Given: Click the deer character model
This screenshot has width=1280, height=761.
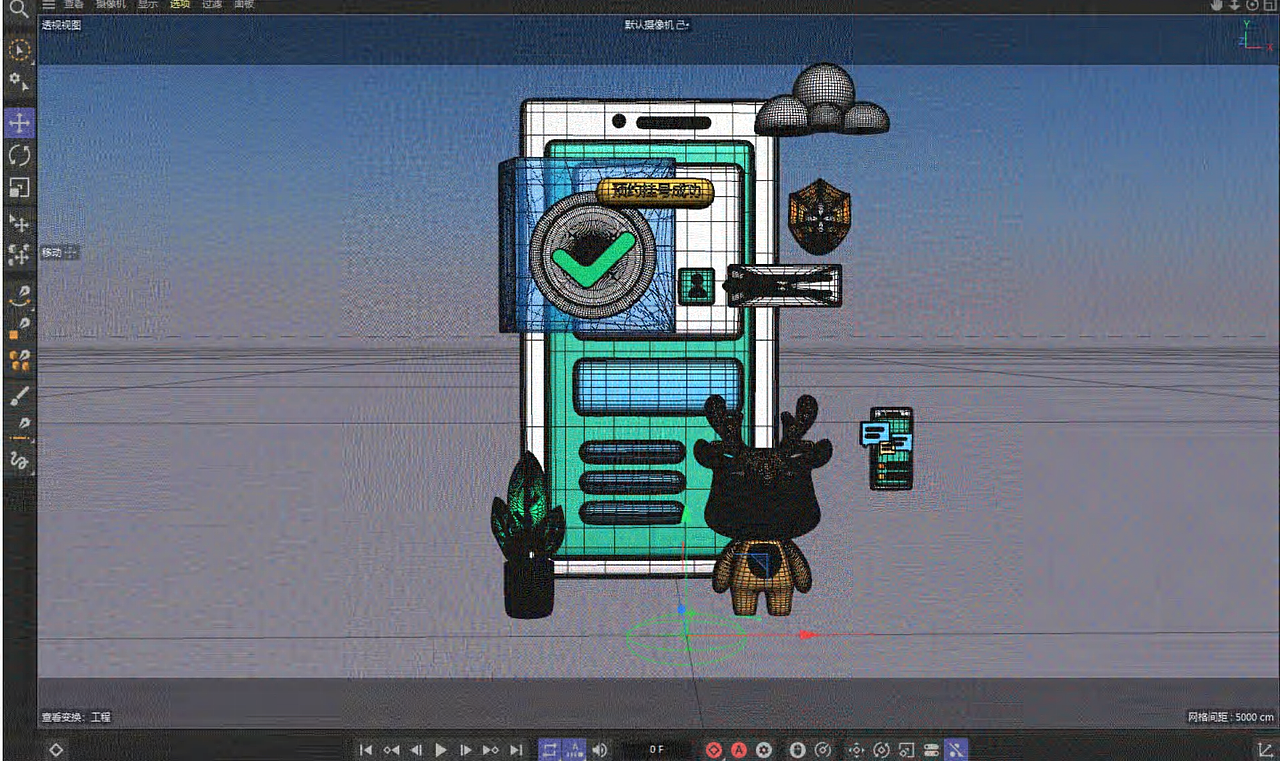Looking at the screenshot, I should click(761, 504).
